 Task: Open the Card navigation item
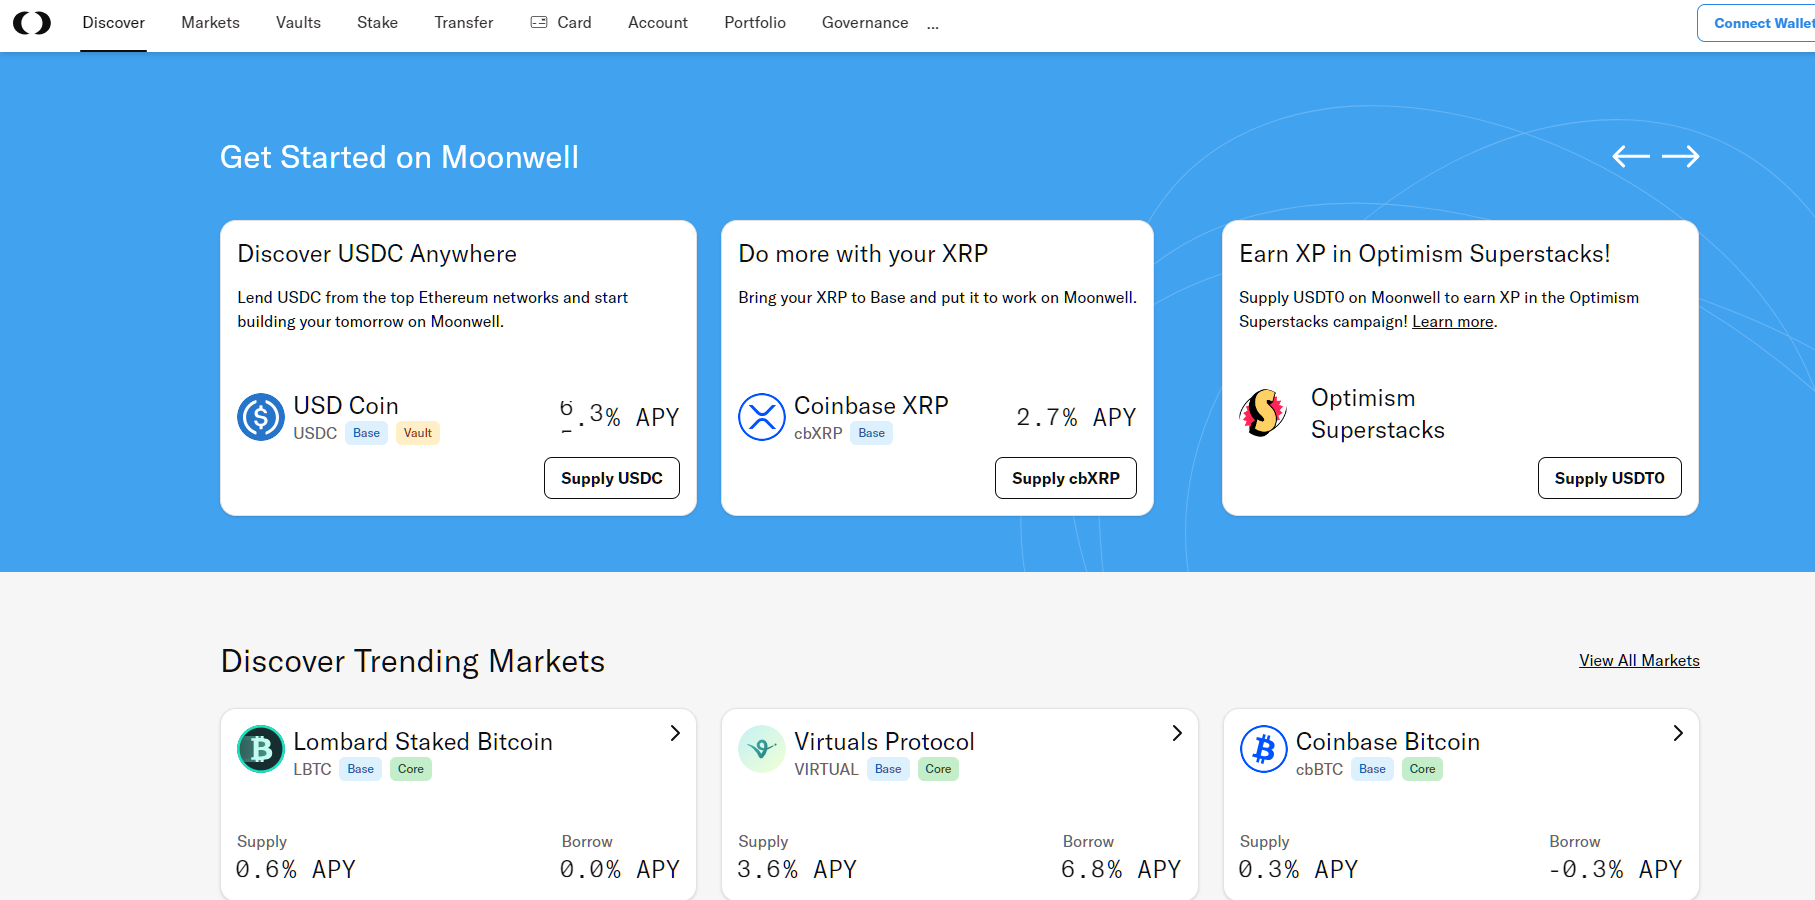coord(561,23)
